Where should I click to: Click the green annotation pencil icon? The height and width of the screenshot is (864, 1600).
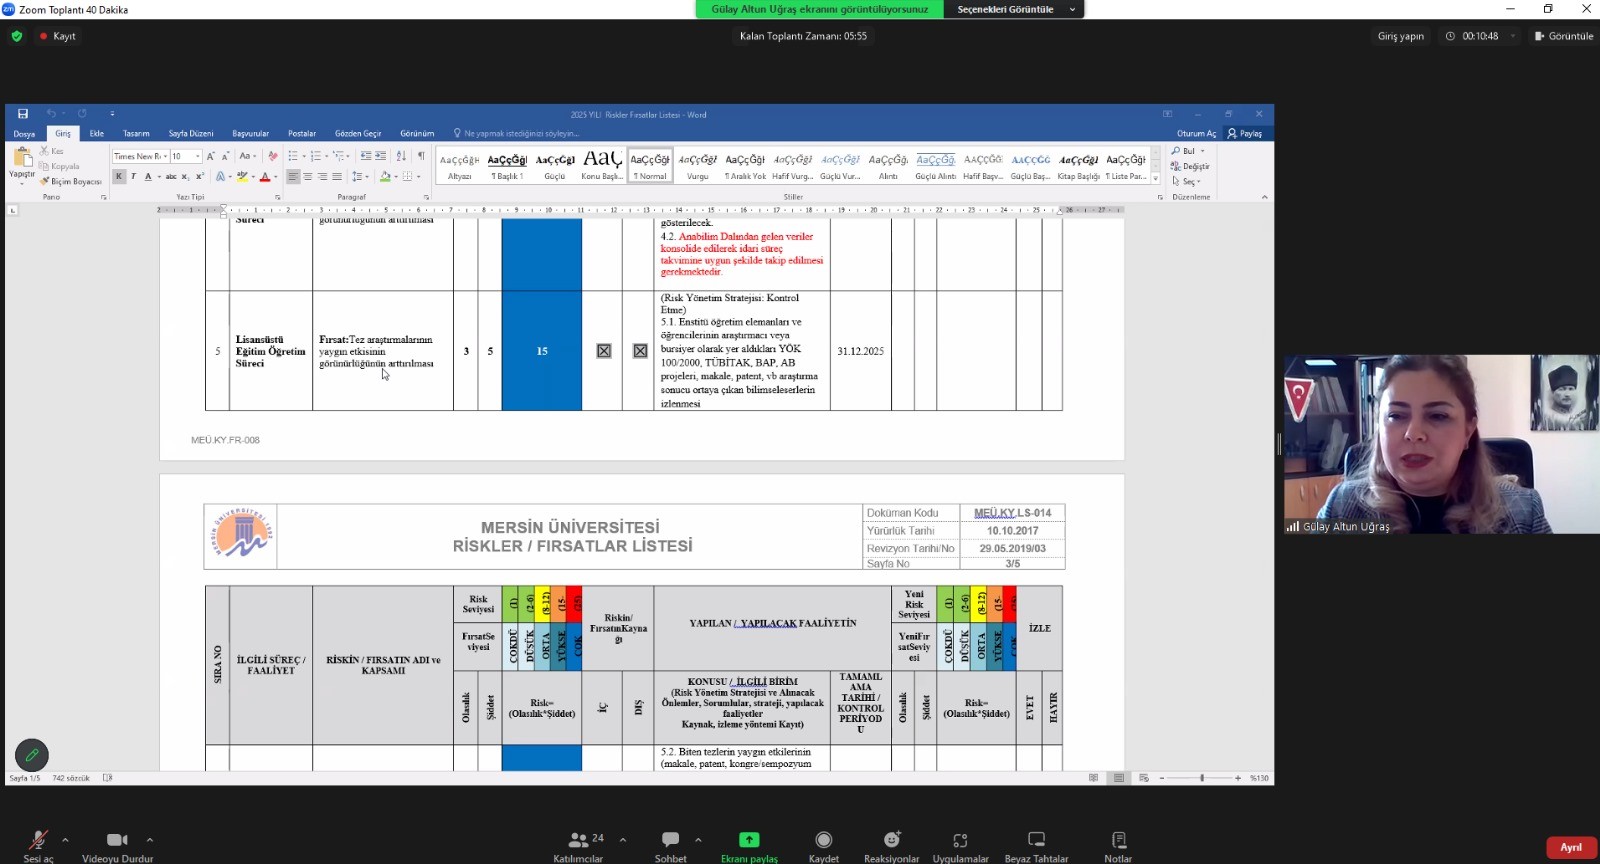[x=32, y=755]
